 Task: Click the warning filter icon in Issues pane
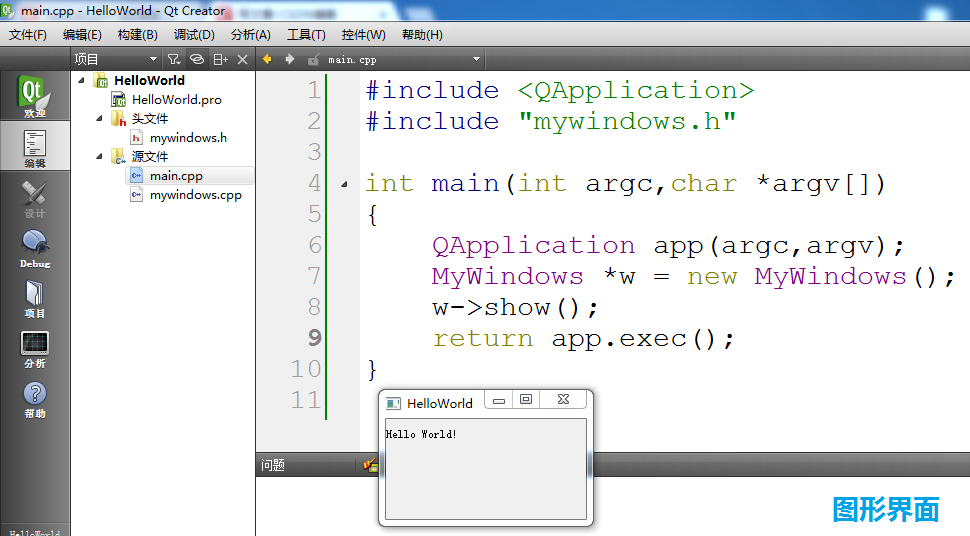371,464
